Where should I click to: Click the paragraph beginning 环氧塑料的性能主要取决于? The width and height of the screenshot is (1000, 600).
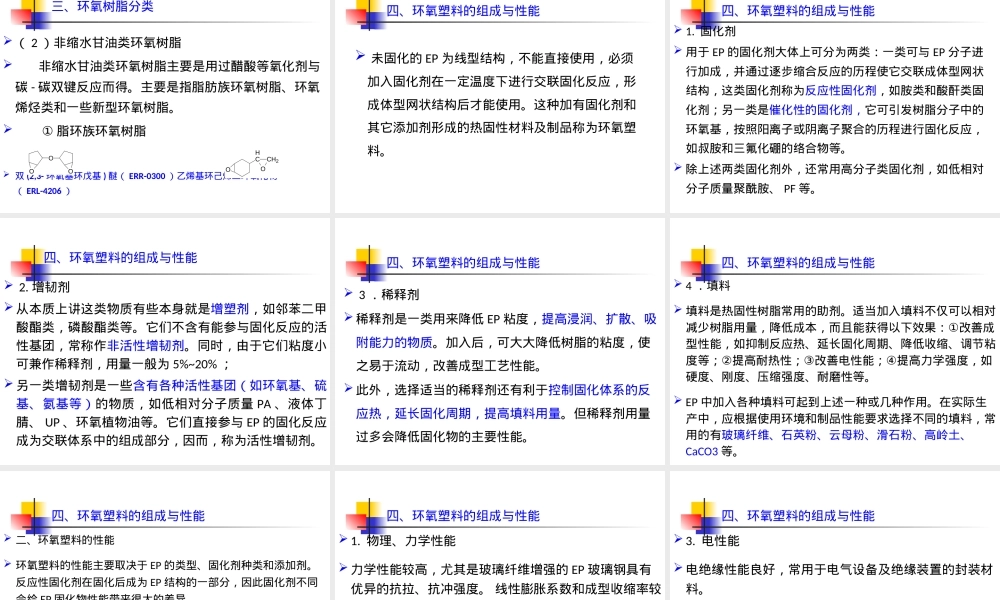coord(166,582)
